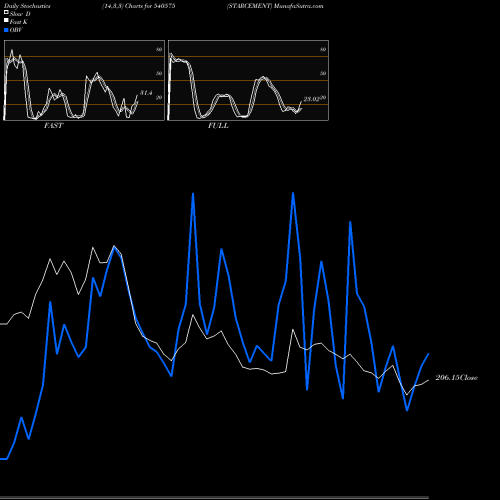Click the Slow D legend swatch
Viewport: 500px width, 500px height.
6,13
